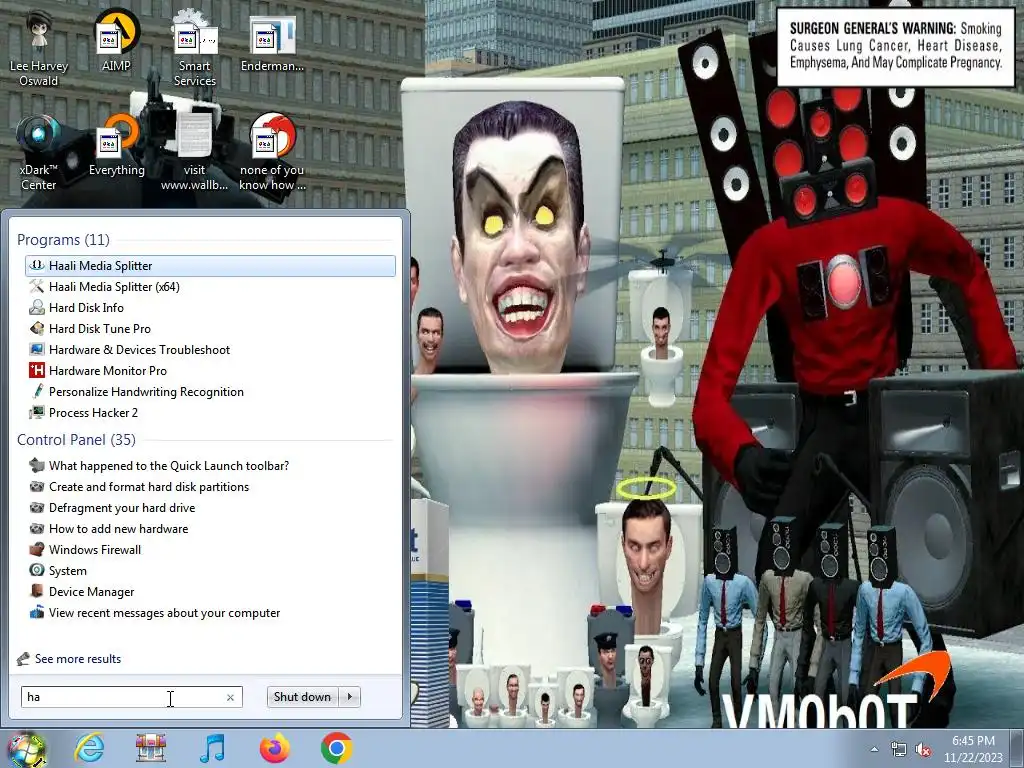Click the Programs (11) group header
Image resolution: width=1024 pixels, height=768 pixels.
point(63,240)
